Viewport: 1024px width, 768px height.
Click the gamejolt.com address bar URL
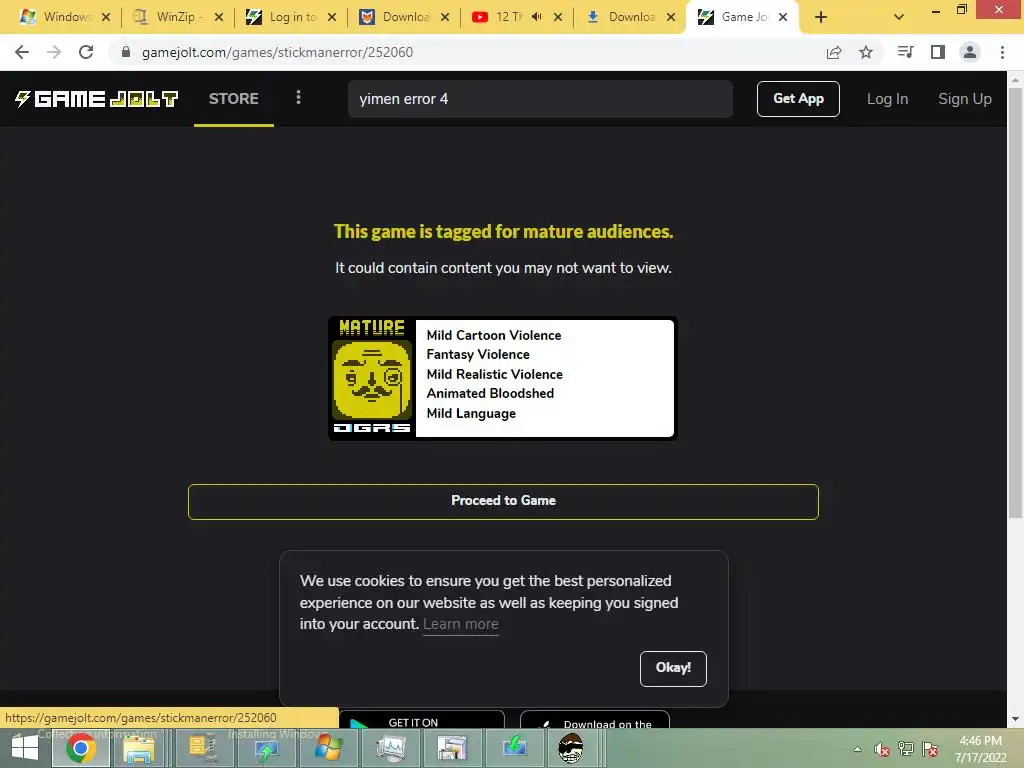277,52
